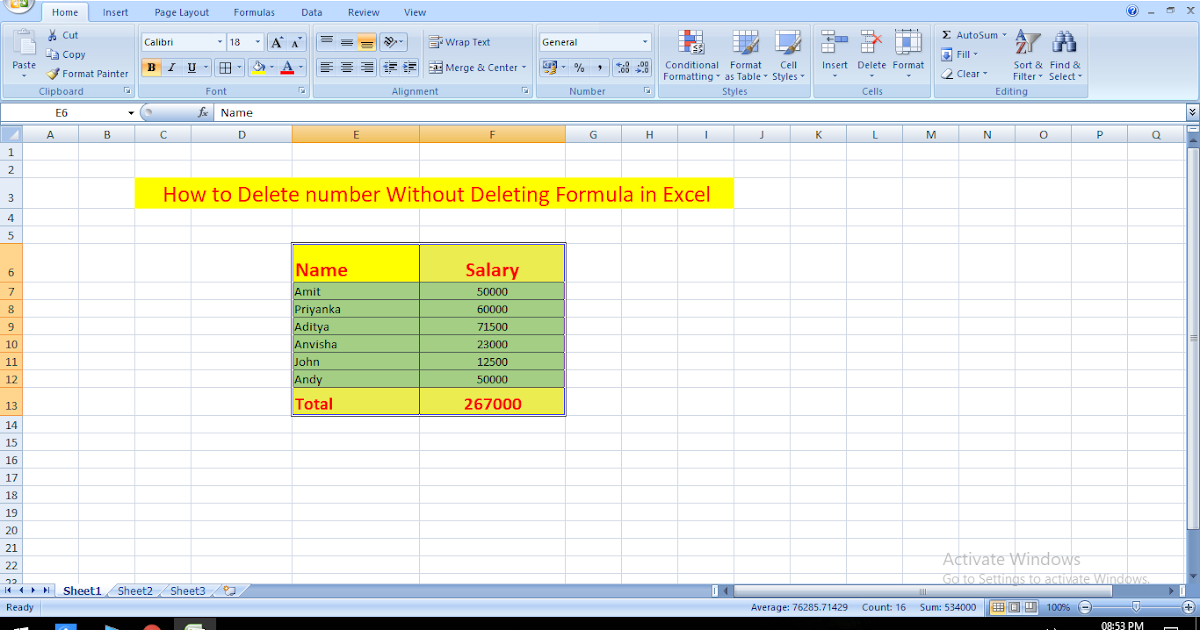
Task: Switch to the Data tab
Action: point(312,12)
